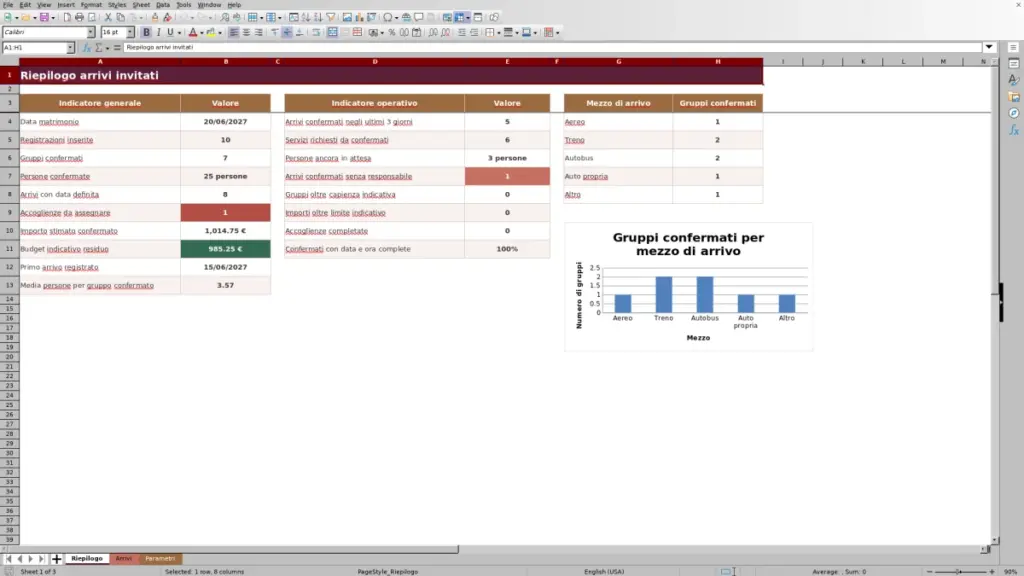This screenshot has width=1024, height=576.
Task: Toggle Wrap Text
Action: [x=316, y=33]
